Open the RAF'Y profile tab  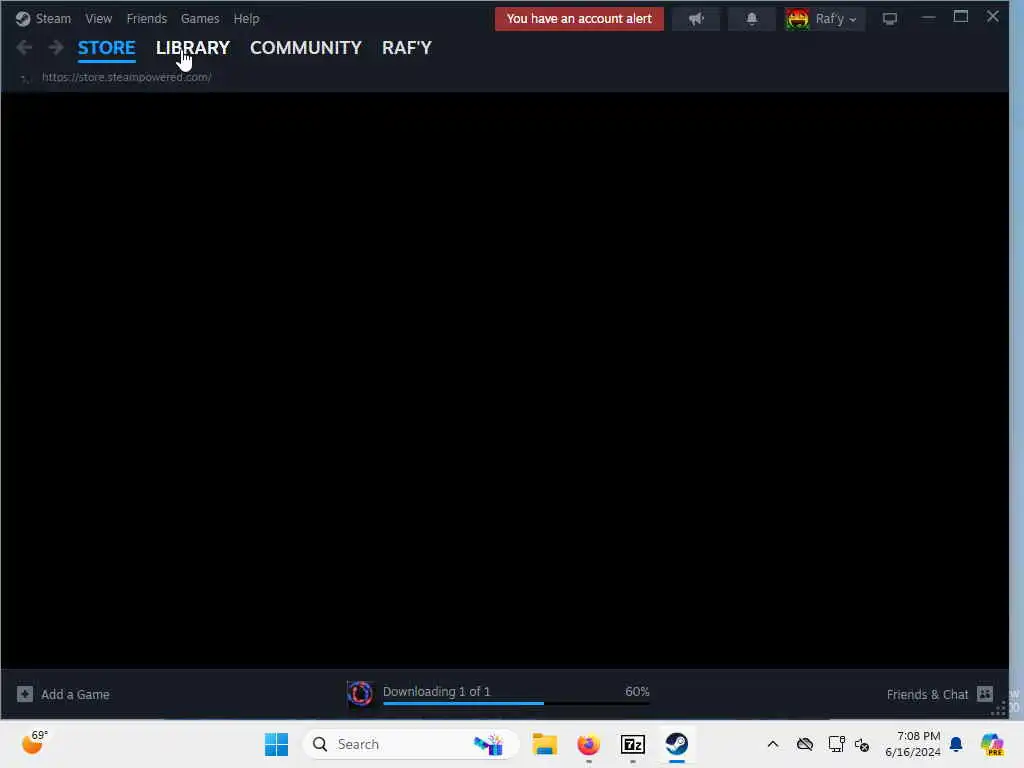[x=407, y=48]
